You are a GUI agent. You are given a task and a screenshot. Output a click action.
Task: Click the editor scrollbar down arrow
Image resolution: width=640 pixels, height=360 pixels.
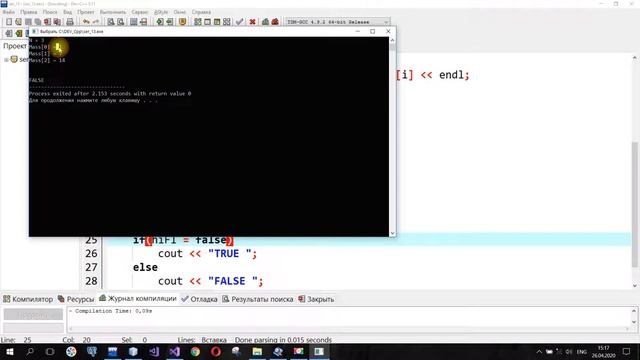coord(635,285)
